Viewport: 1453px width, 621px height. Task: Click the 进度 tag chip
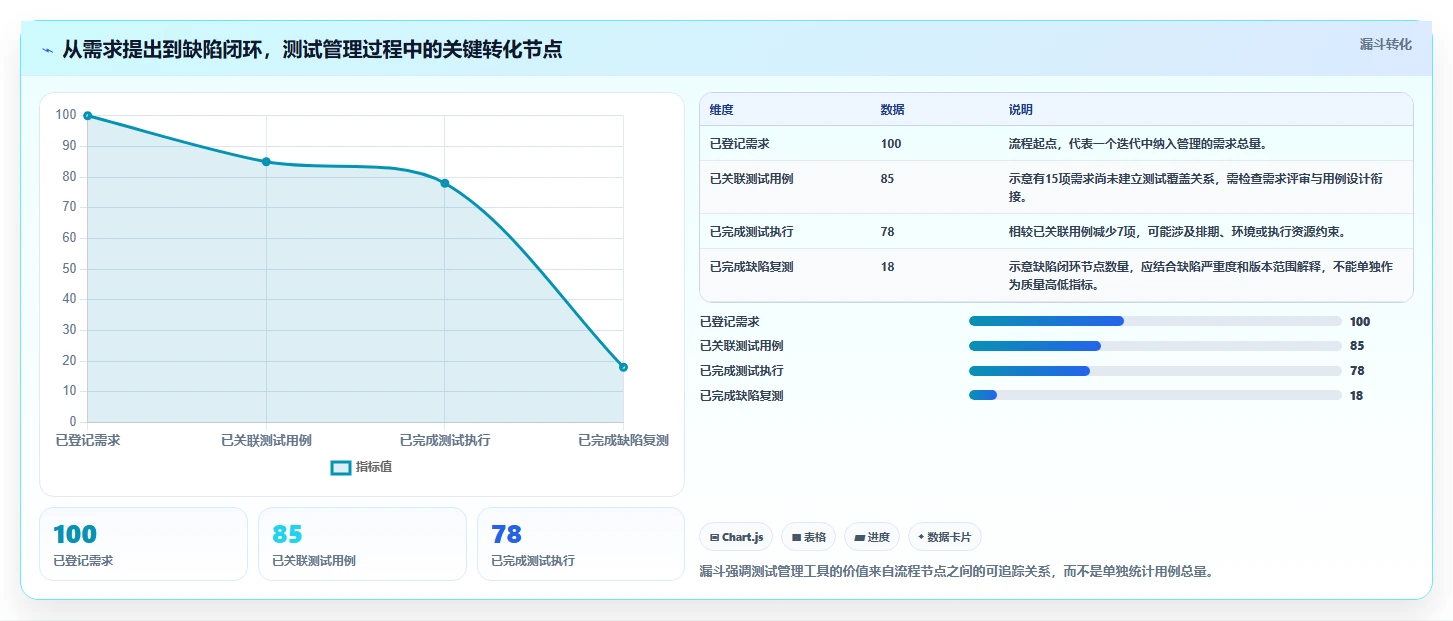872,537
